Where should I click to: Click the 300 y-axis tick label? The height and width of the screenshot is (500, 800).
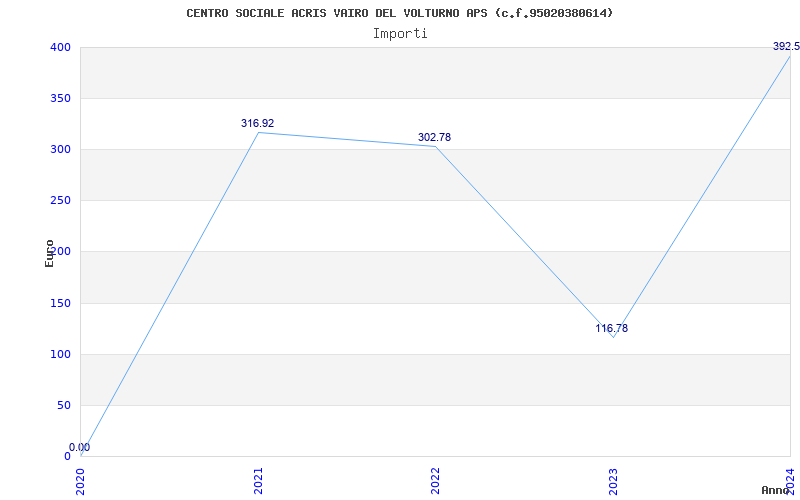click(60, 149)
